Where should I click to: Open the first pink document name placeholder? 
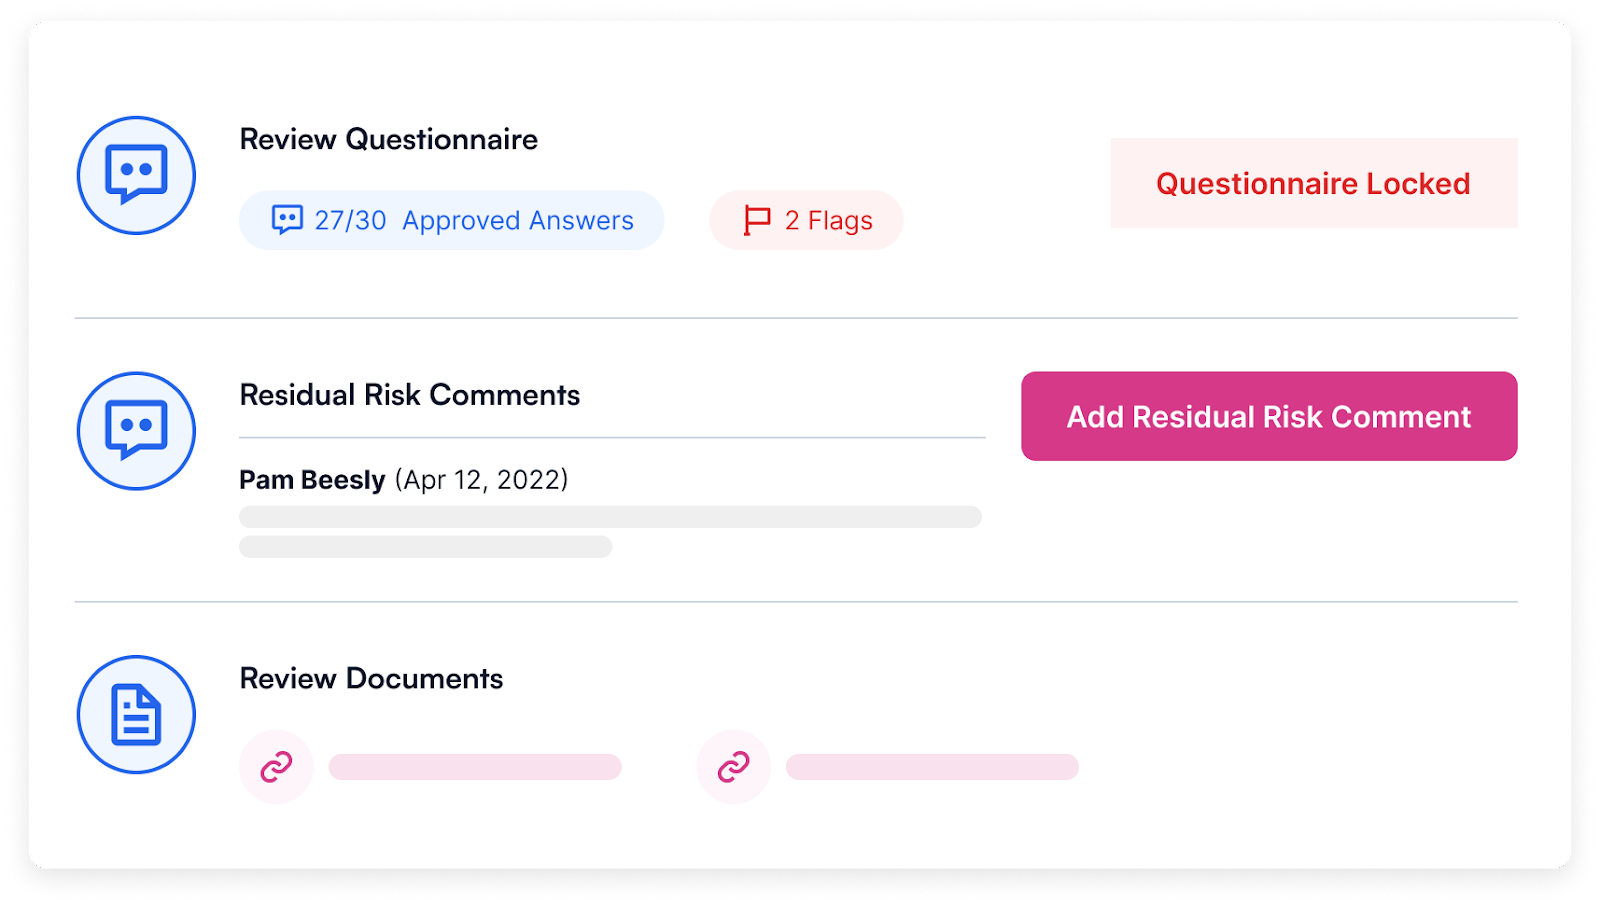click(475, 767)
